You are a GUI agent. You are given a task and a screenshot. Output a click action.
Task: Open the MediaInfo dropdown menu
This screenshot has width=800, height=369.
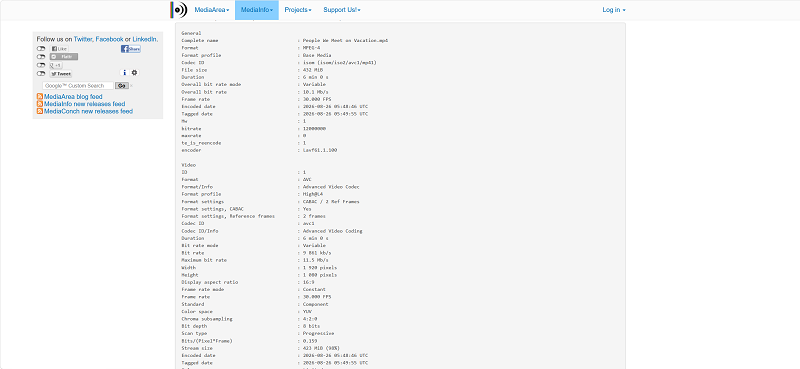pyautogui.click(x=257, y=10)
